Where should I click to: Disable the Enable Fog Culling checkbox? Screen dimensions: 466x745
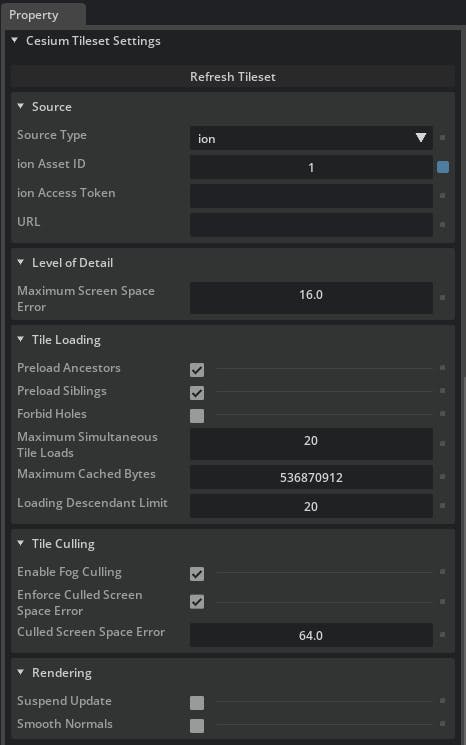pyautogui.click(x=197, y=574)
